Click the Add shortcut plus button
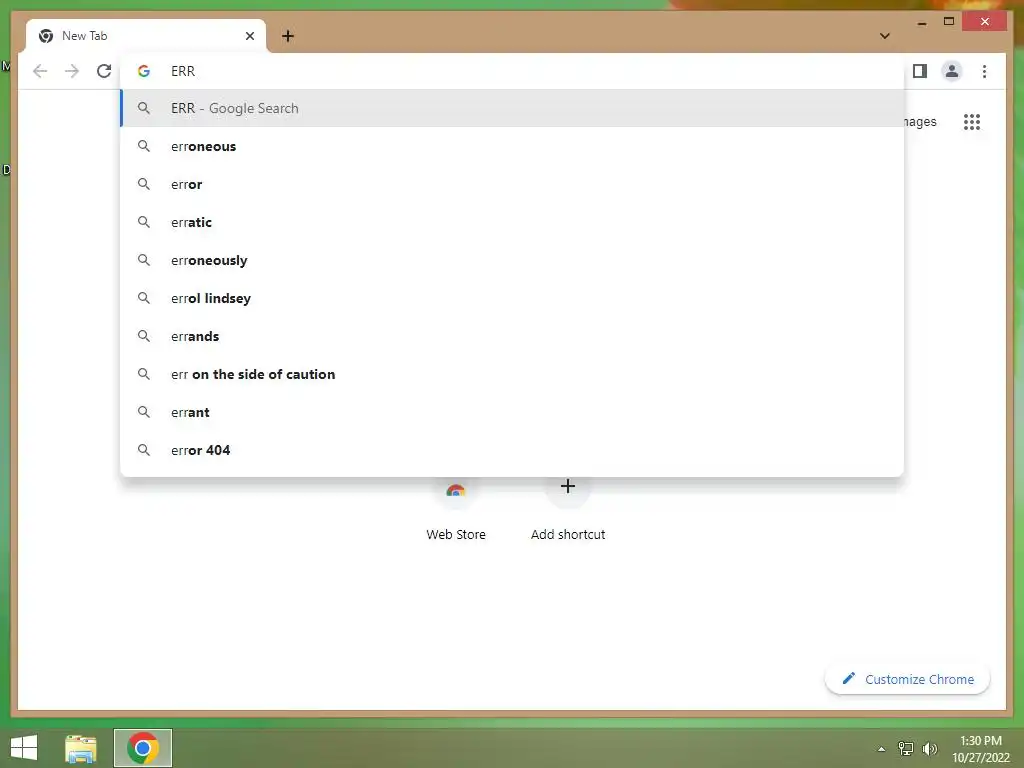This screenshot has width=1024, height=768. pos(568,487)
